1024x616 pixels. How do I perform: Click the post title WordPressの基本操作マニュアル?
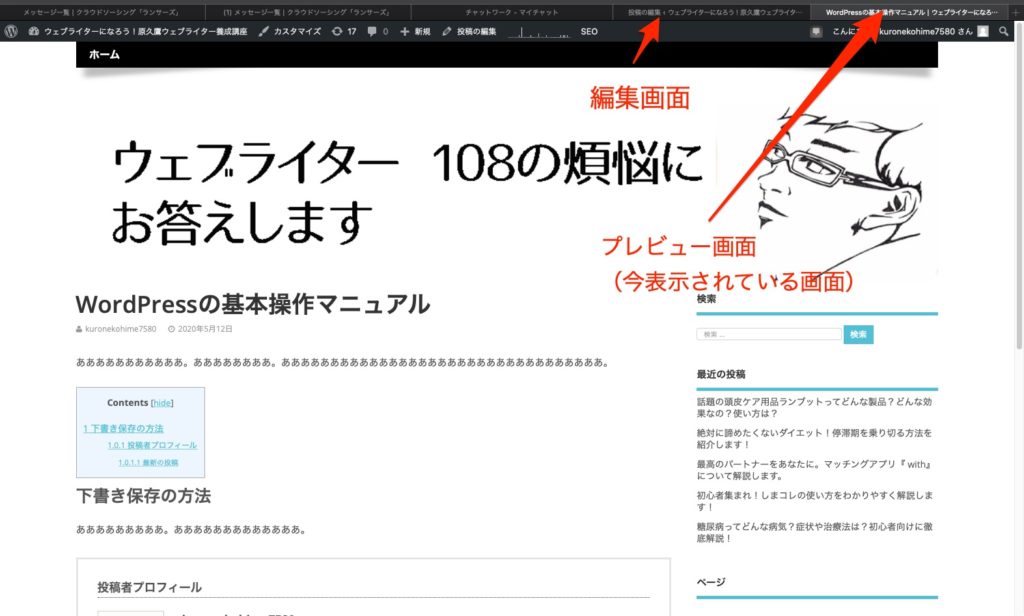pos(253,304)
